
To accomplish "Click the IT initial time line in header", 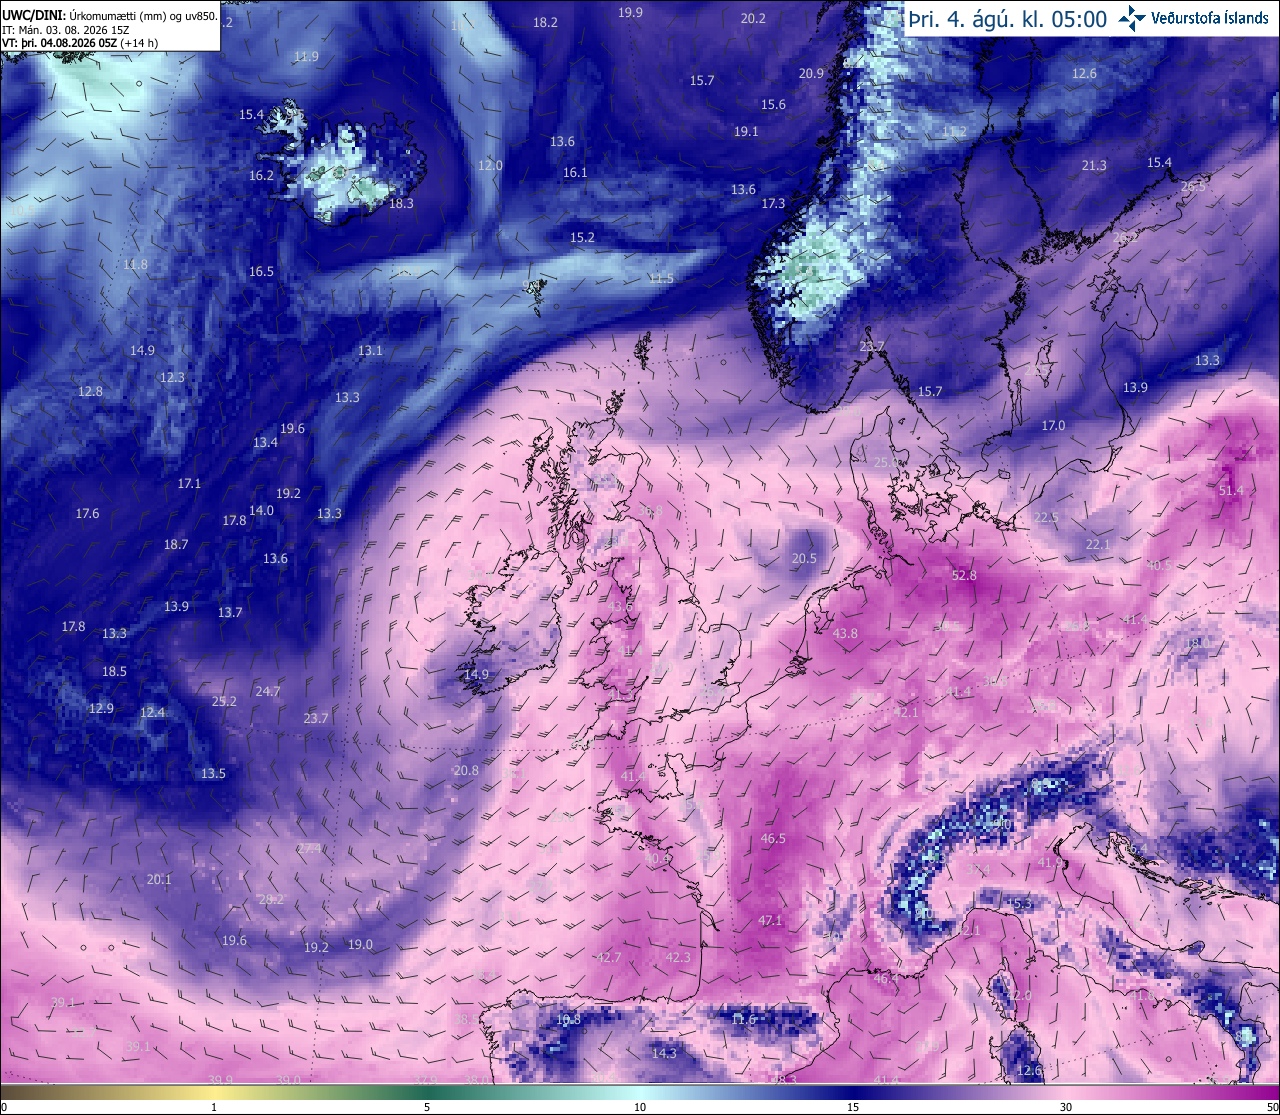I will (x=65, y=30).
